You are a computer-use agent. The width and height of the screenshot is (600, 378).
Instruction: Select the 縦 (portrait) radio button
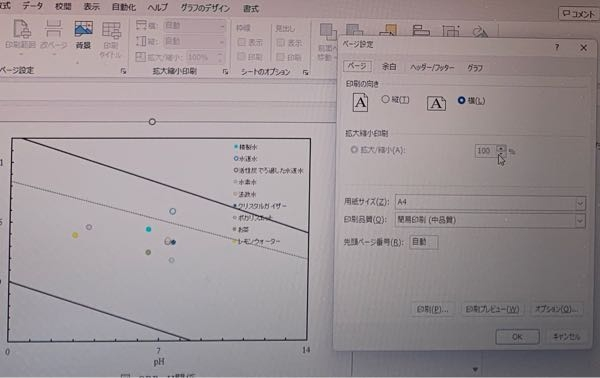(x=385, y=99)
